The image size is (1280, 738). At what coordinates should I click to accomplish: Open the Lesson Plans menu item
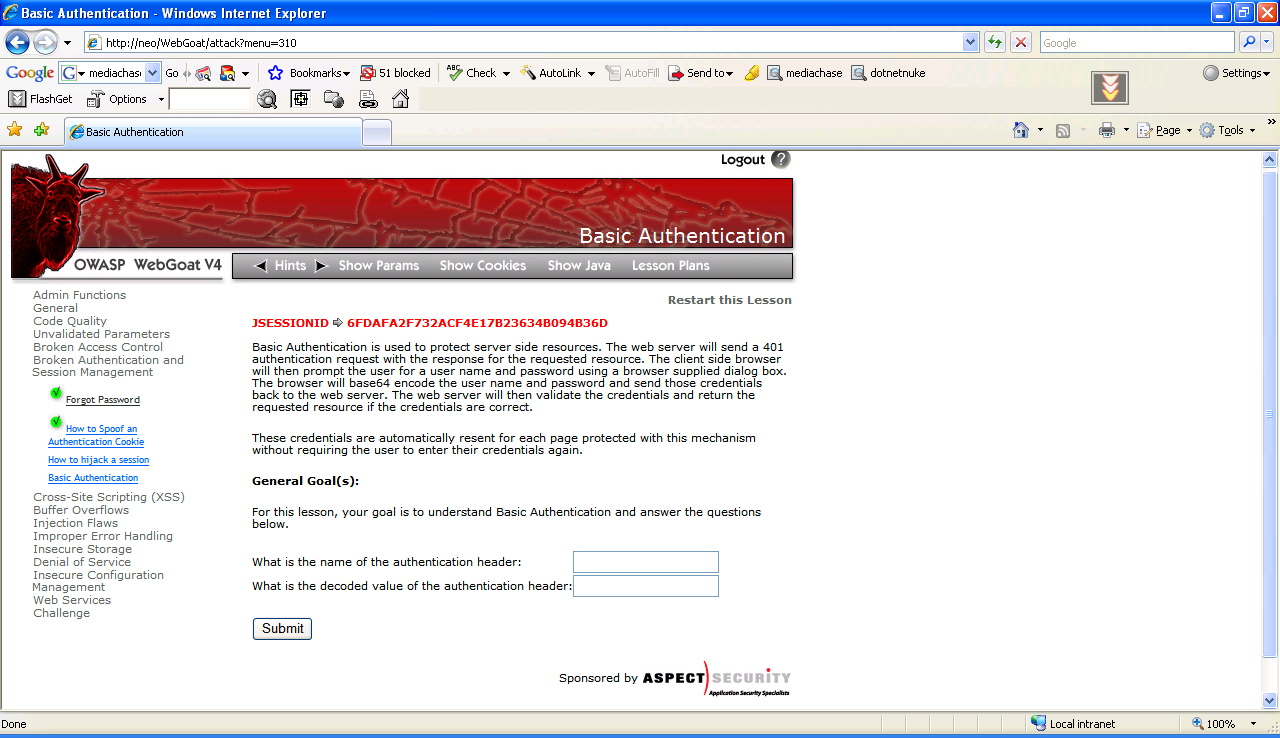[670, 266]
